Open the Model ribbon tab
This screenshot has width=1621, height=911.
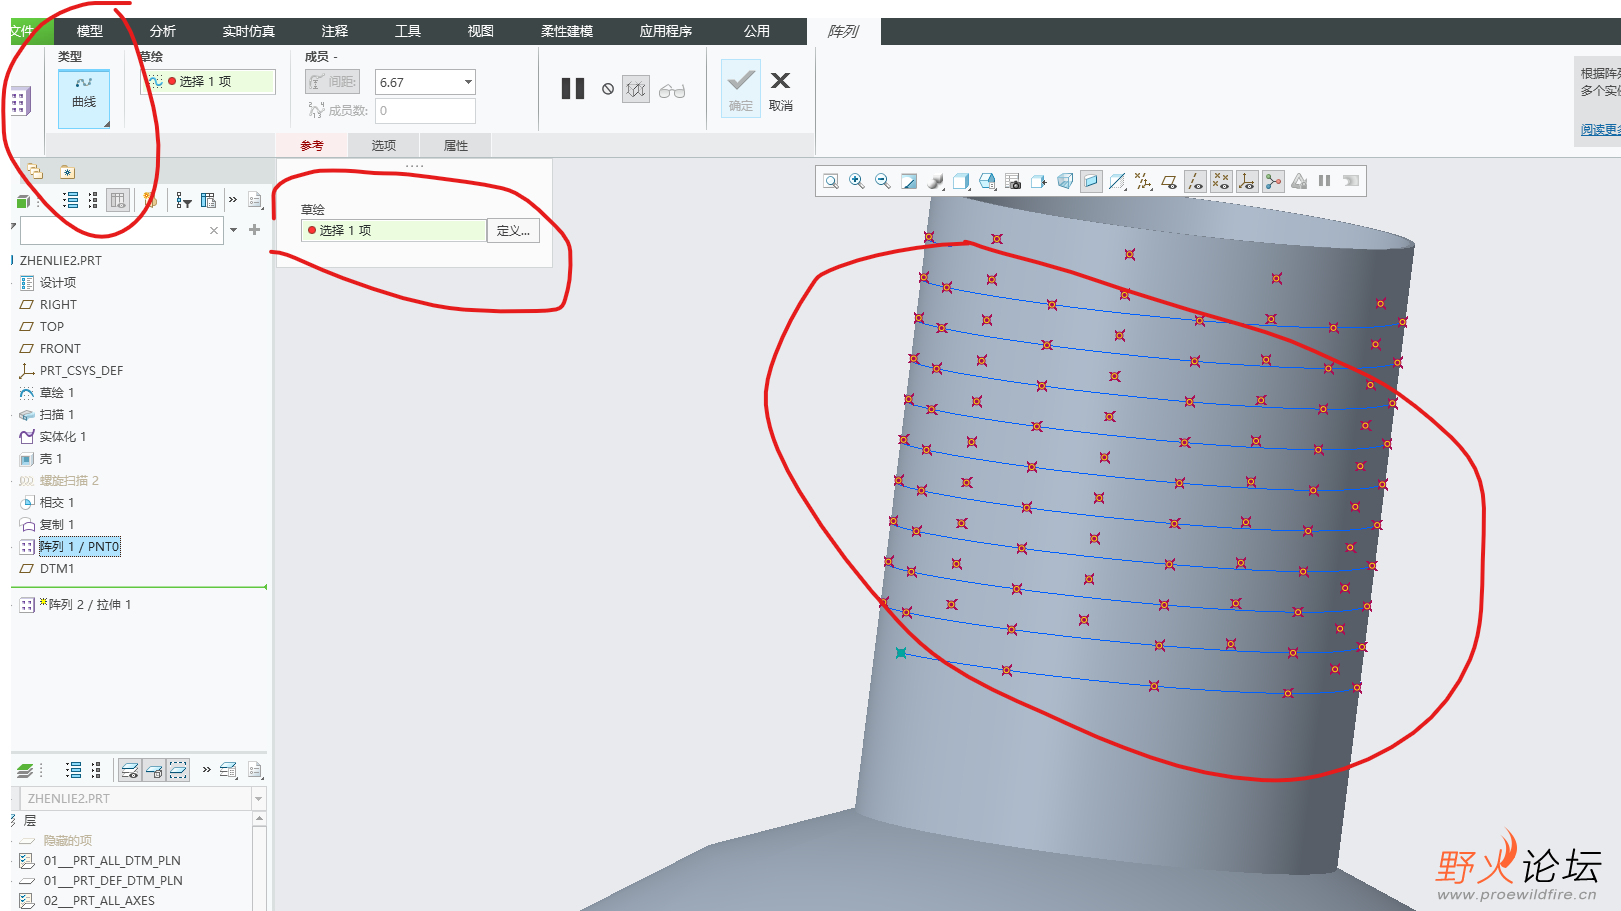pos(90,31)
